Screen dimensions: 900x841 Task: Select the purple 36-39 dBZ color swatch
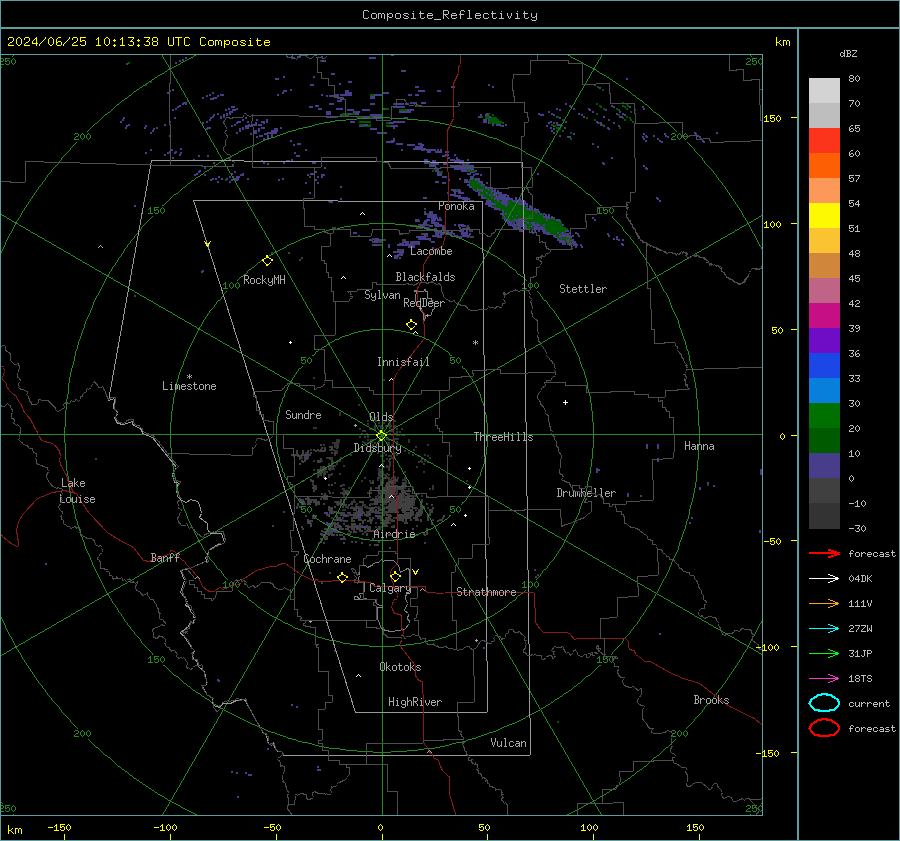click(x=824, y=340)
